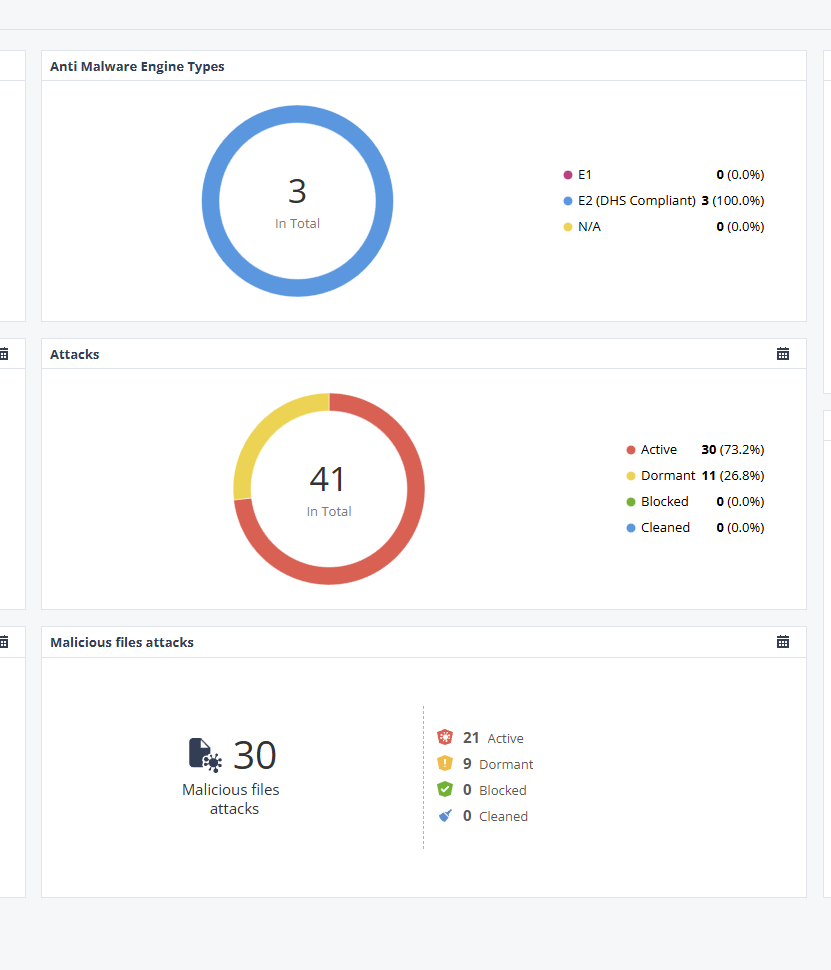Click the "11 (26.8%)" Dormant attacks value
Image resolution: width=831 pixels, height=970 pixels.
coord(733,475)
